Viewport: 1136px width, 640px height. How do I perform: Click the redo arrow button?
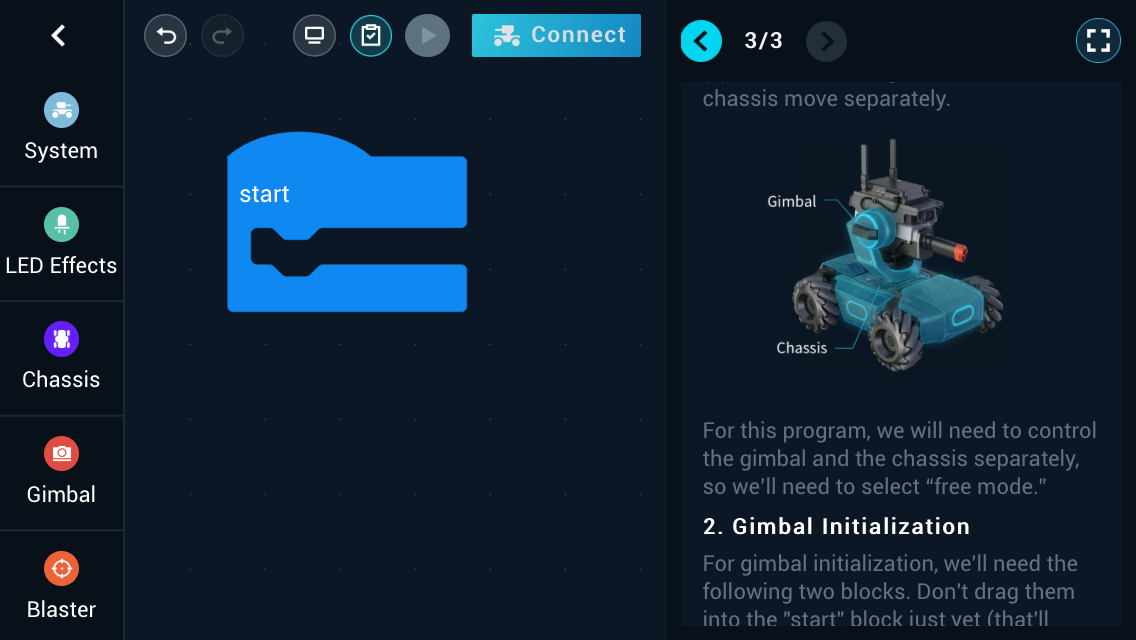222,36
